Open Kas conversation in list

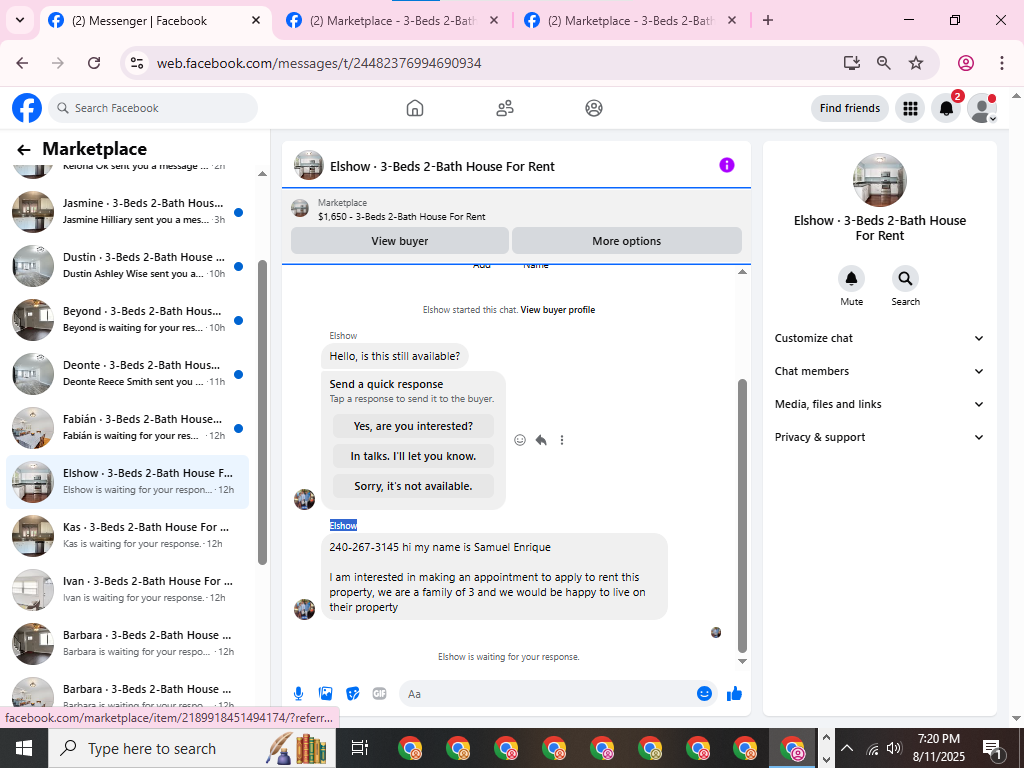pos(127,536)
